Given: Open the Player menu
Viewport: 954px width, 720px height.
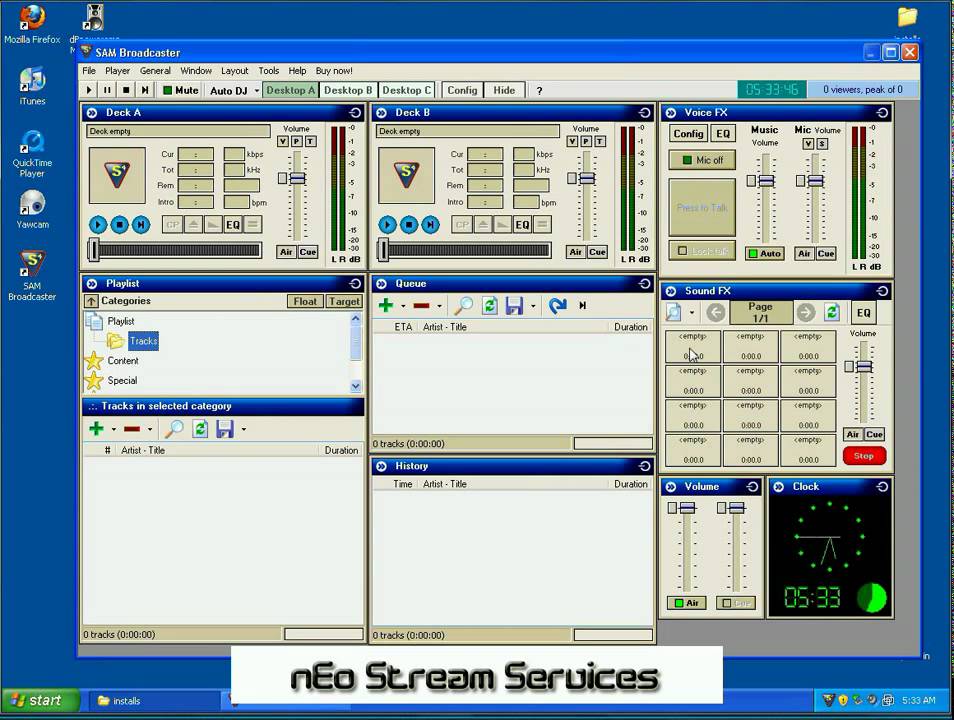Looking at the screenshot, I should (117, 71).
